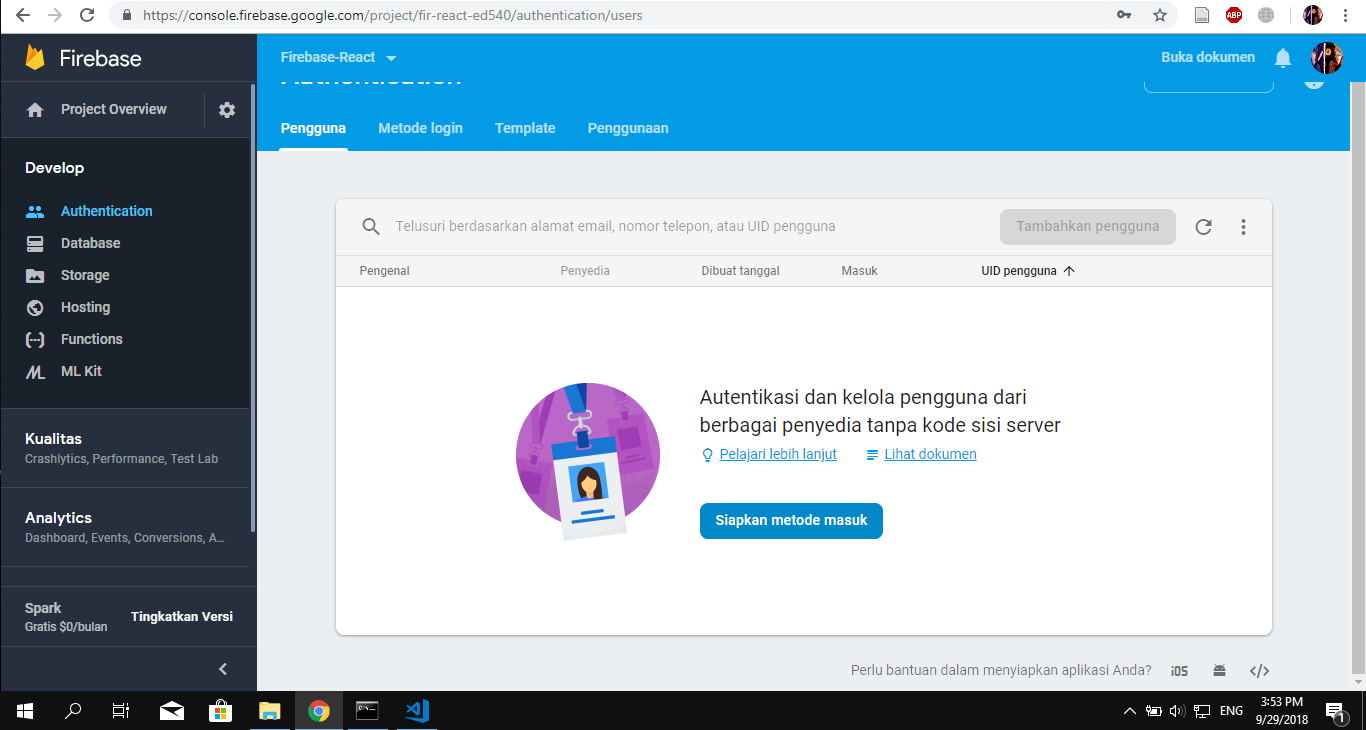
Task: Click the Database sidebar icon
Action: [x=35, y=243]
